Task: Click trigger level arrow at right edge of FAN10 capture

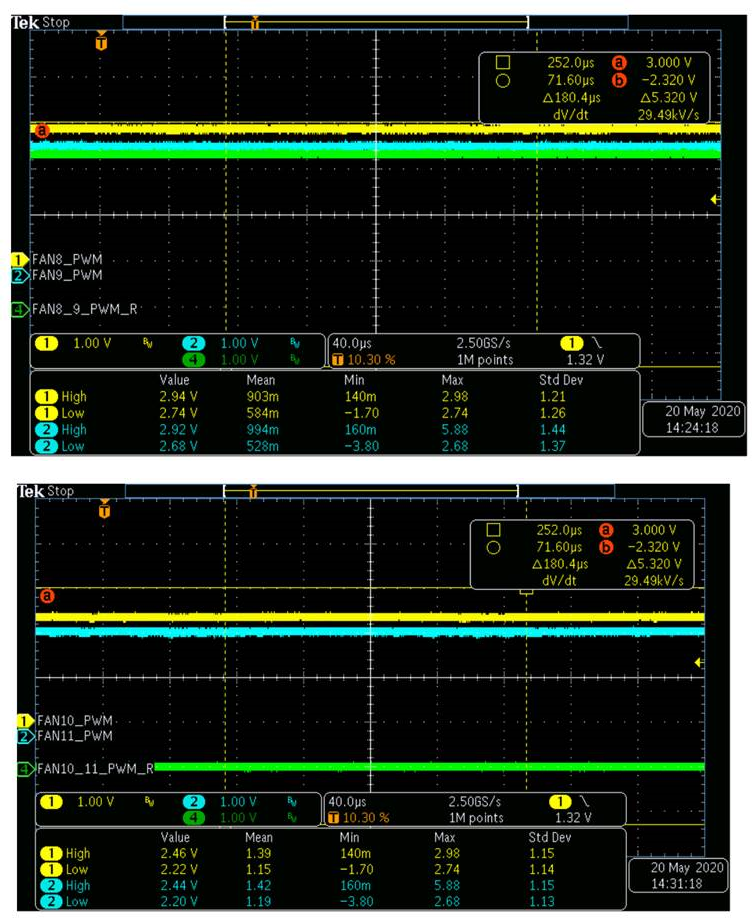Action: [x=699, y=662]
